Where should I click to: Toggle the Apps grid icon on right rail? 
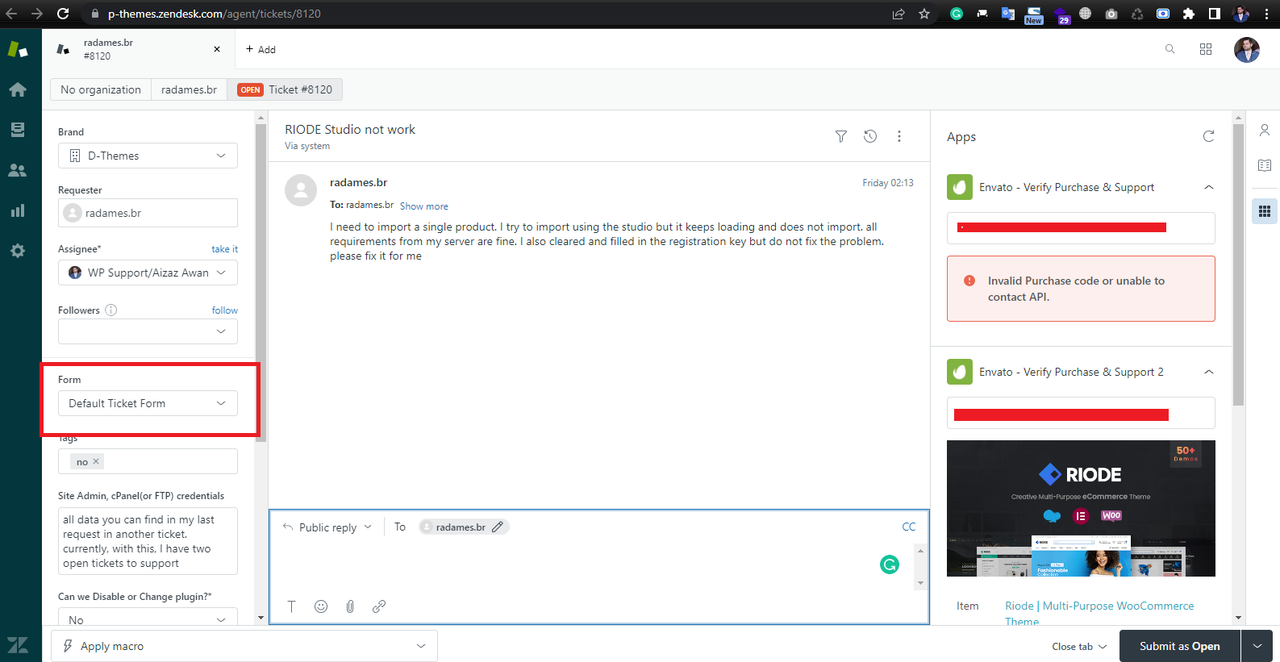pos(1264,211)
